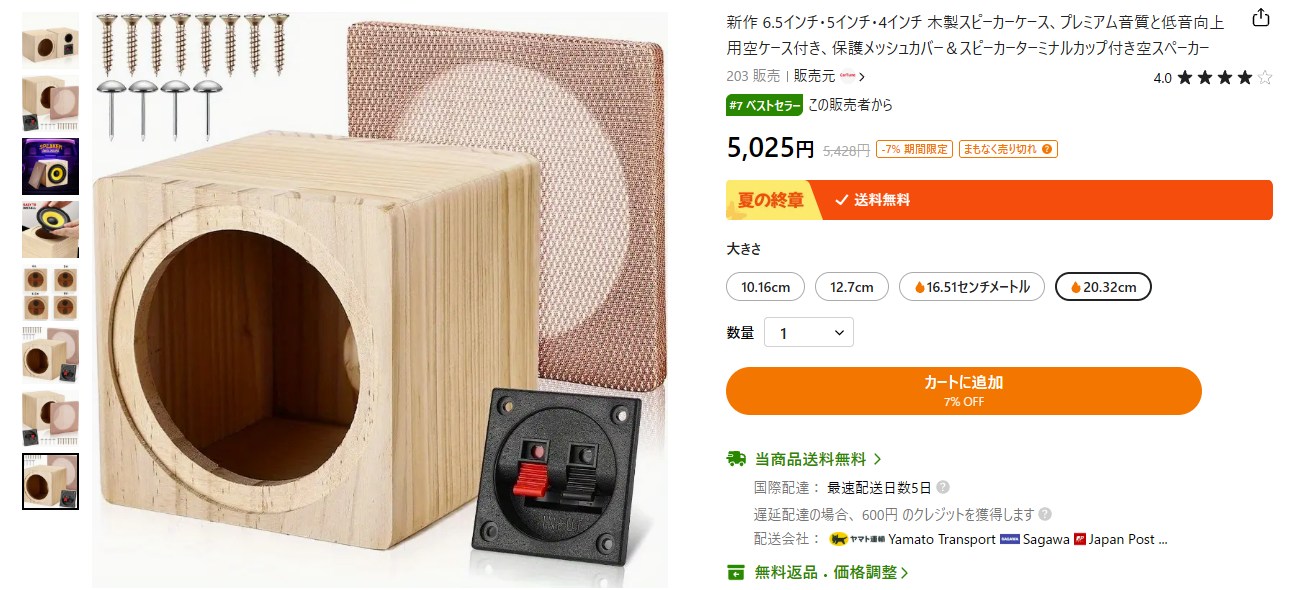Click the 夏の終章 送料無料 banner
This screenshot has height=590, width=1303.
999,200
